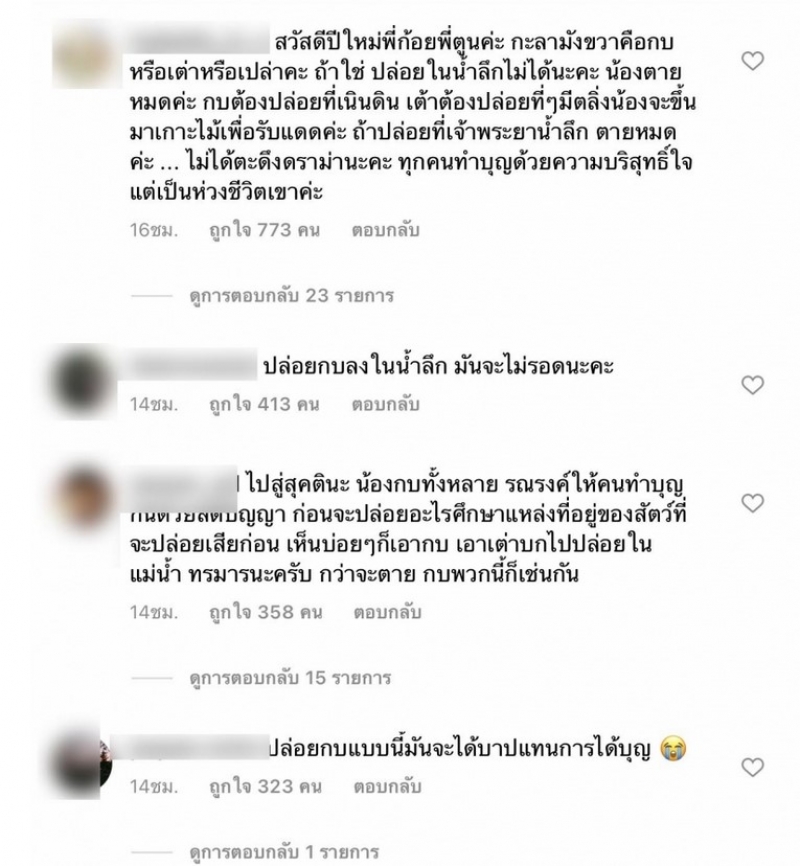Viewport: 800px width, 866px height.
Task: Expand ดูการตอบกลับ 23 รายการ replies
Action: tap(291, 296)
